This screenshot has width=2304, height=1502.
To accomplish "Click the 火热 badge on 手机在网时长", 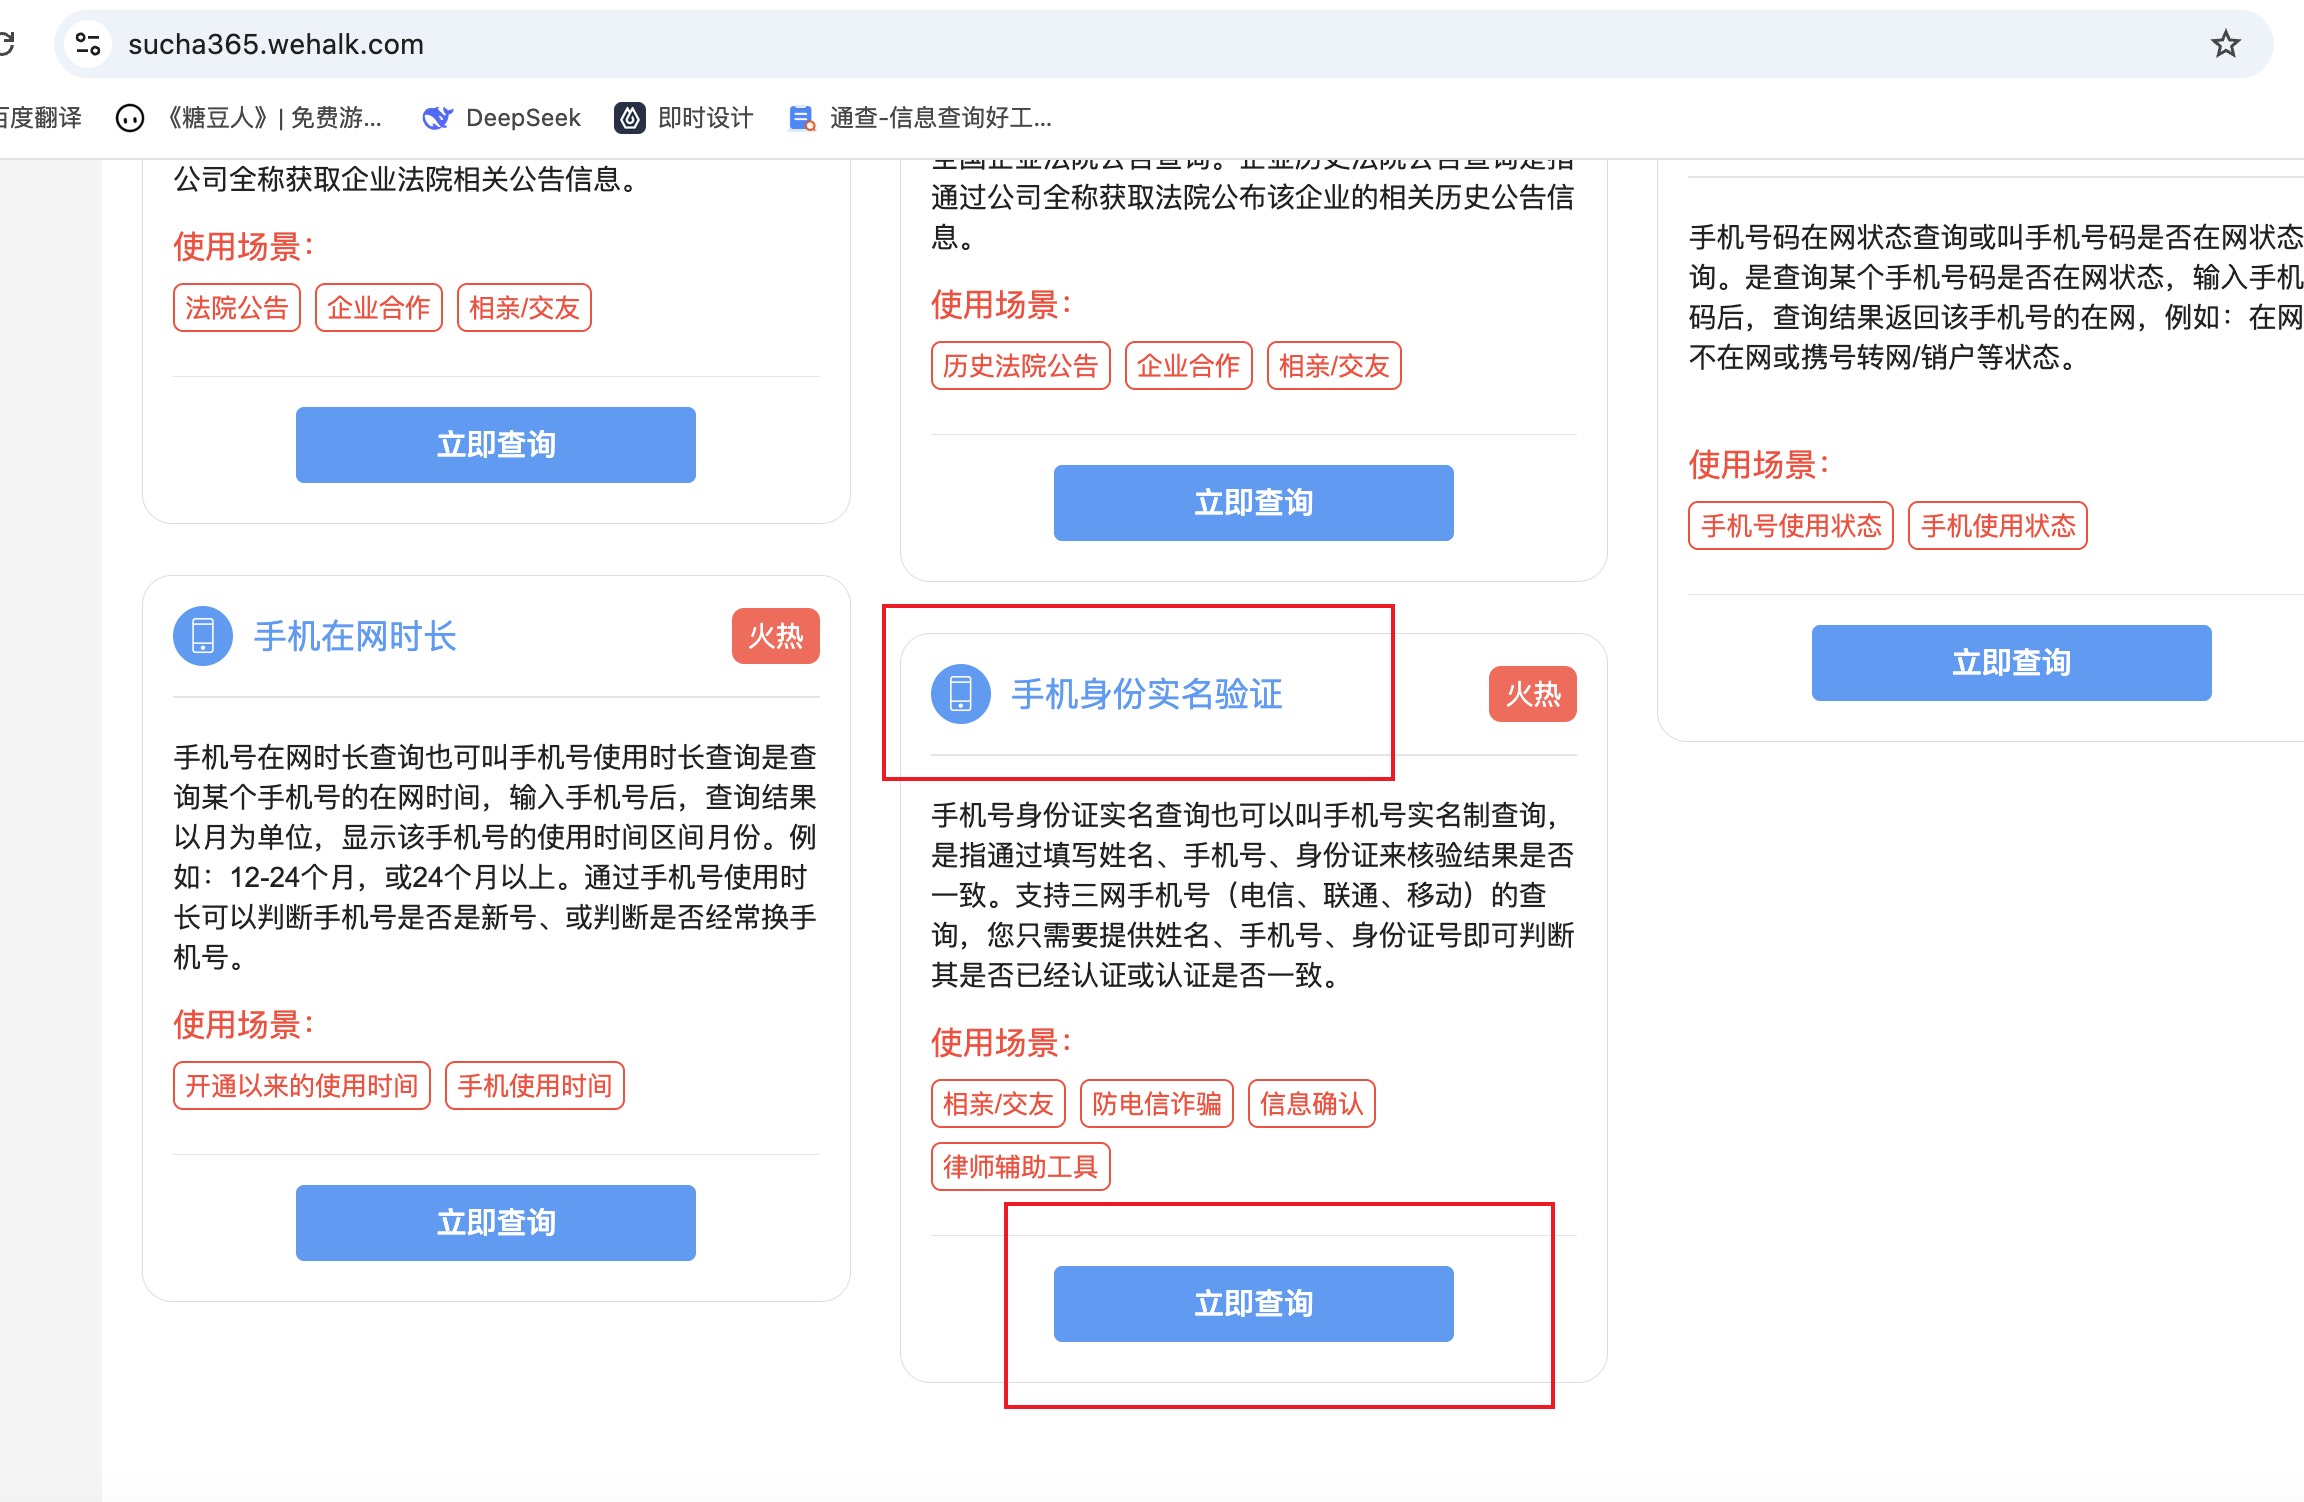I will (x=776, y=636).
